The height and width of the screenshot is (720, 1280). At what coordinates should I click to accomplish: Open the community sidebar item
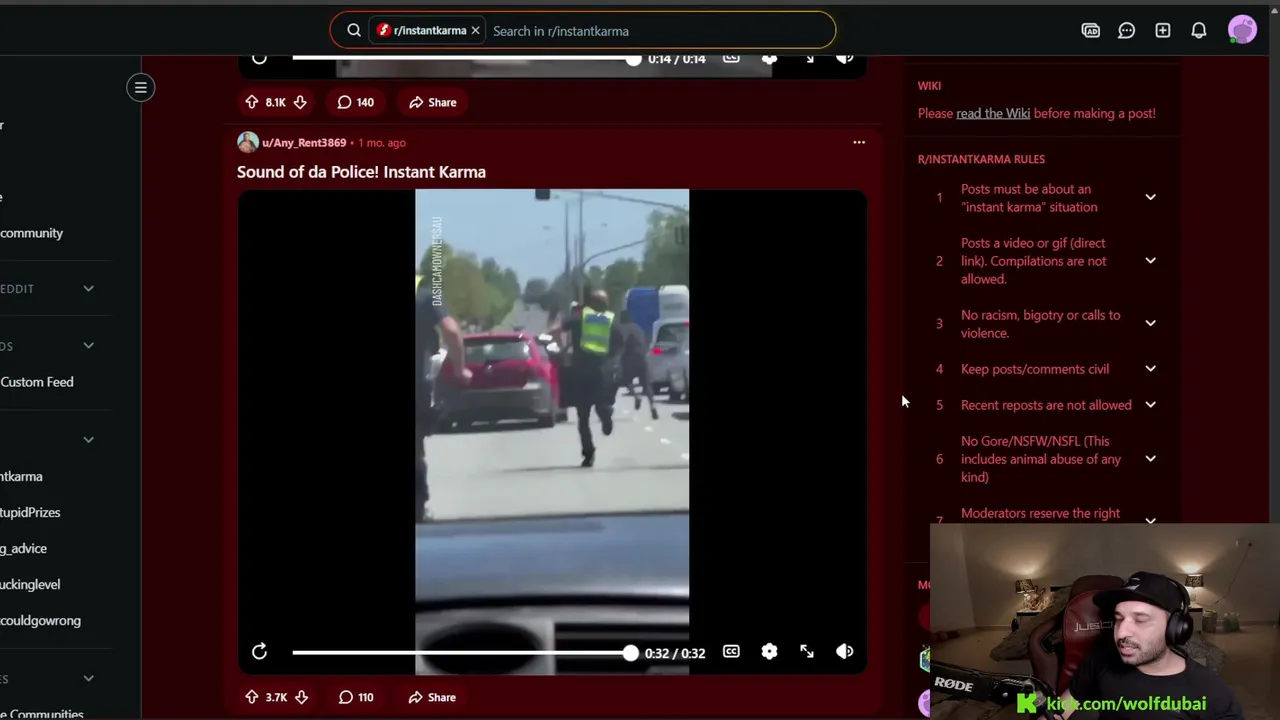point(31,233)
